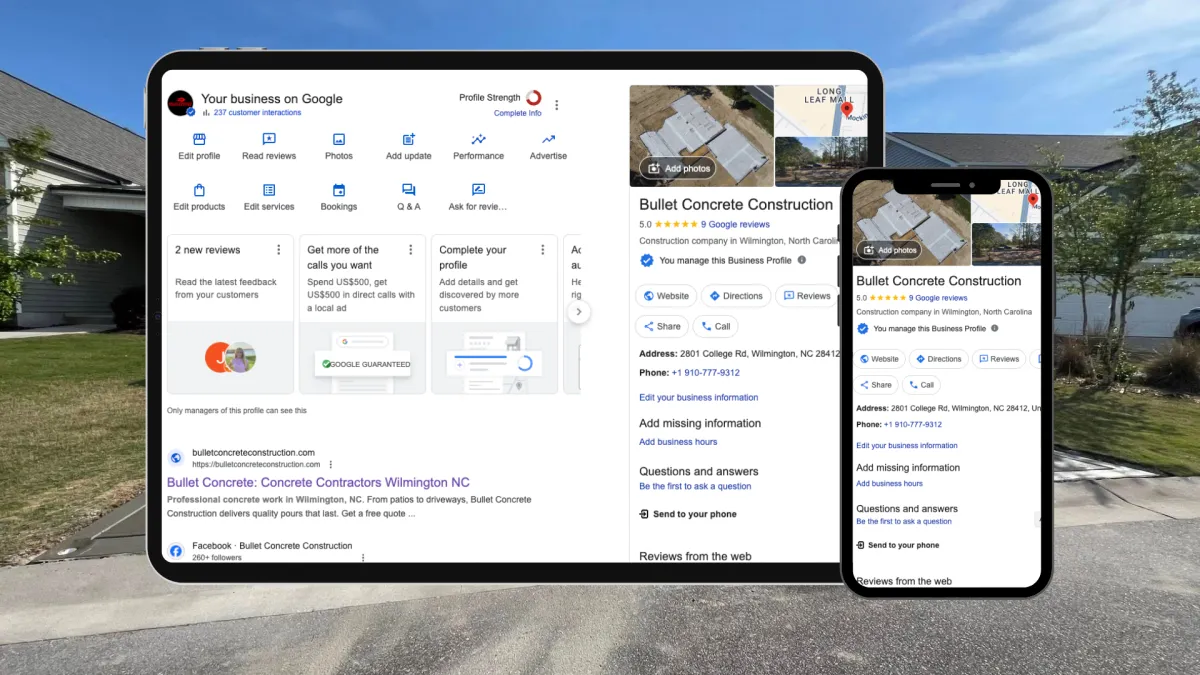Open 9 Google reviews on the phone screen
The width and height of the screenshot is (1200, 675).
pos(938,298)
